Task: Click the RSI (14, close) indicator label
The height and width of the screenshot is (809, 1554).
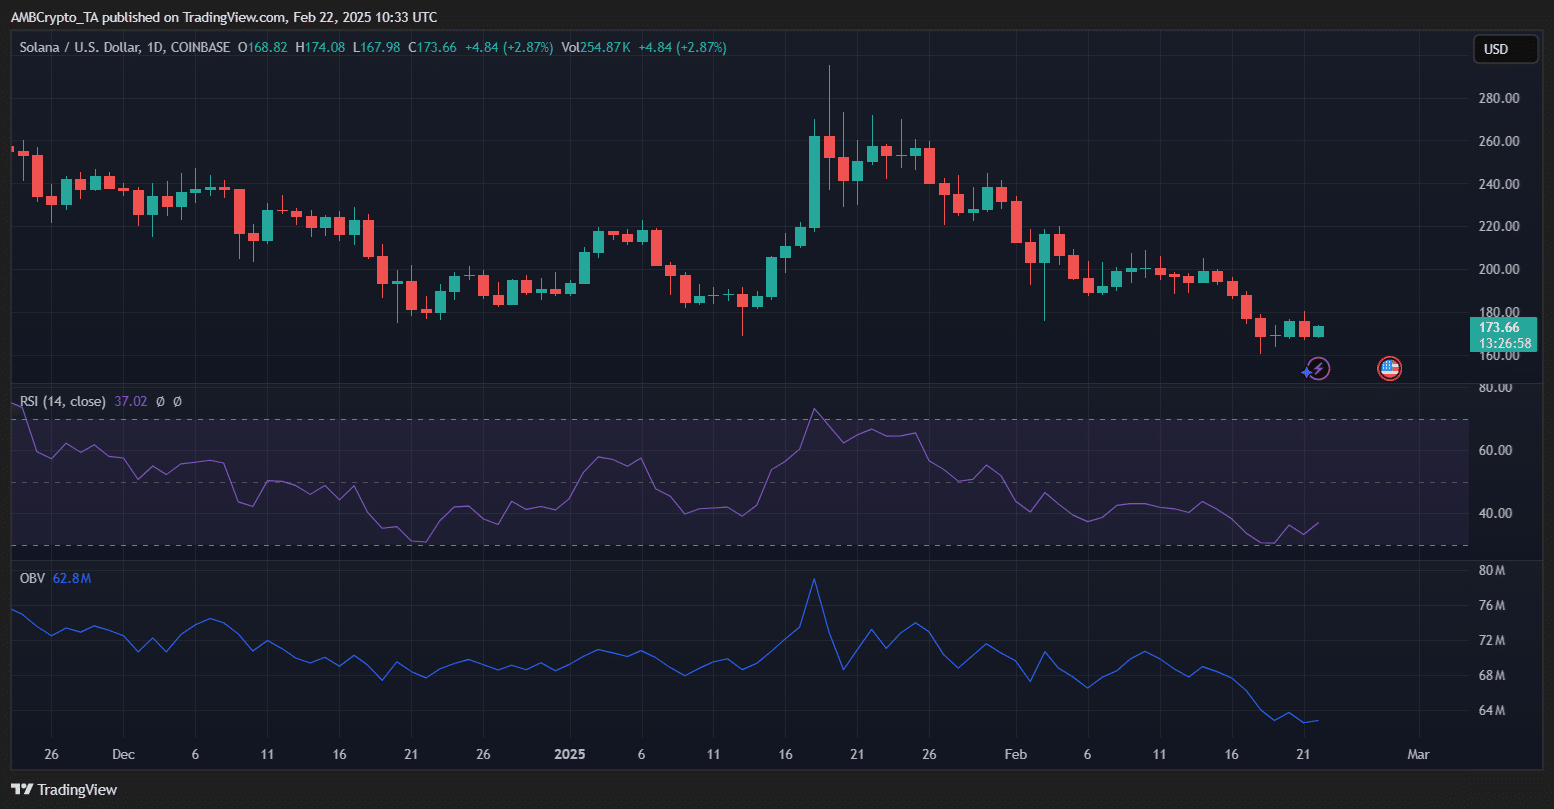Action: [63, 401]
